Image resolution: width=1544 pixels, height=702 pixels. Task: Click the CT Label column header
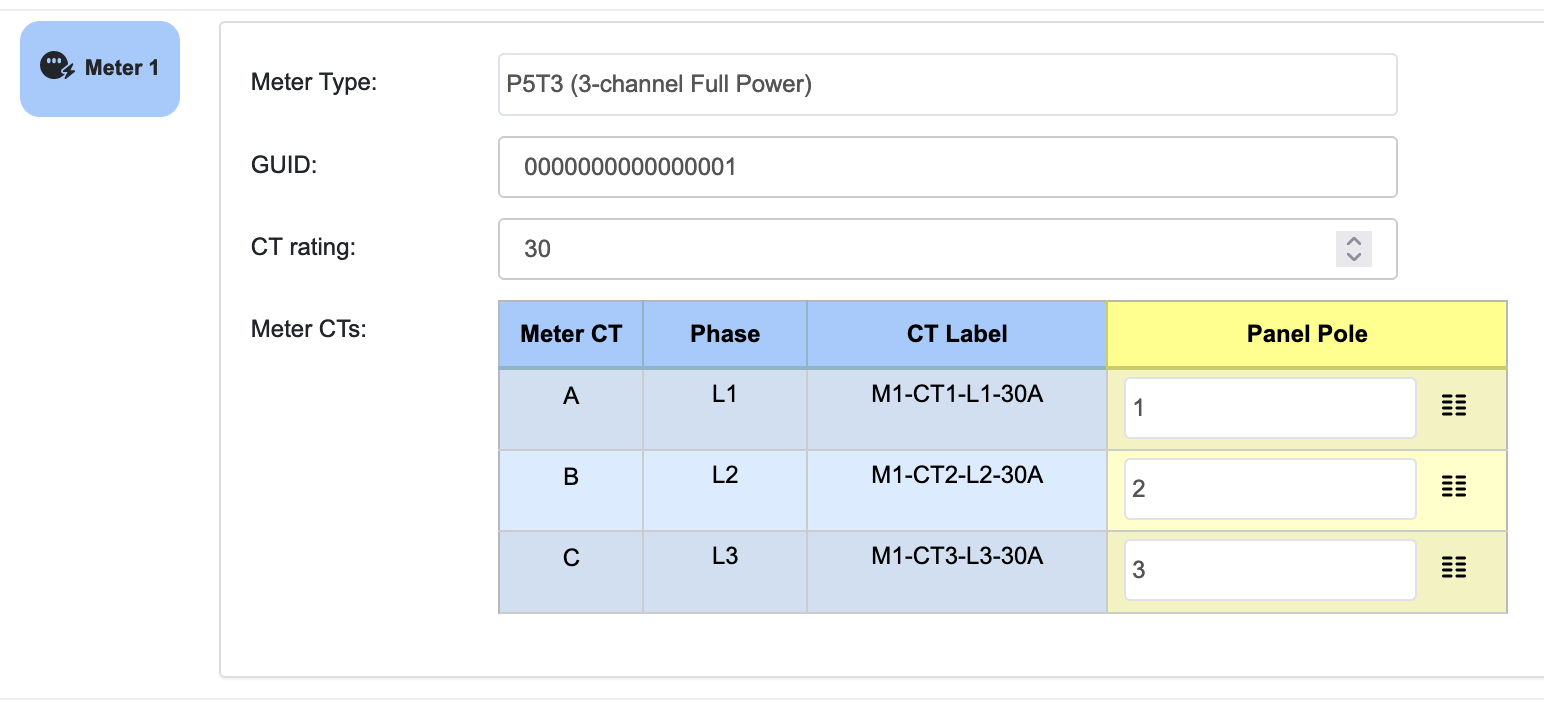tap(957, 334)
